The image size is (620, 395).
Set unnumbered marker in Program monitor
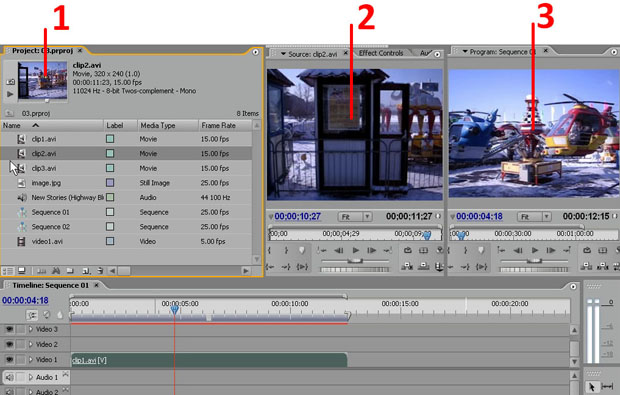(481, 250)
